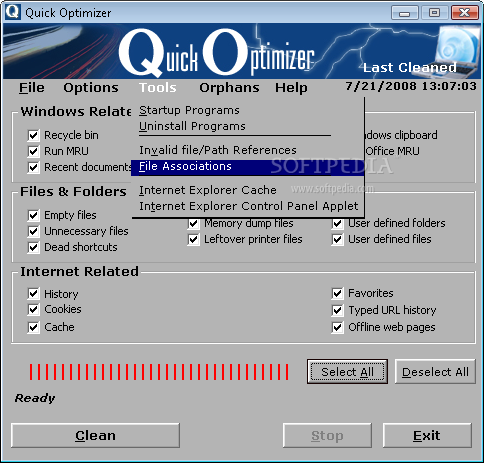Toggle the Cookies checkbox
Image resolution: width=484 pixels, height=463 pixels.
click(x=33, y=309)
